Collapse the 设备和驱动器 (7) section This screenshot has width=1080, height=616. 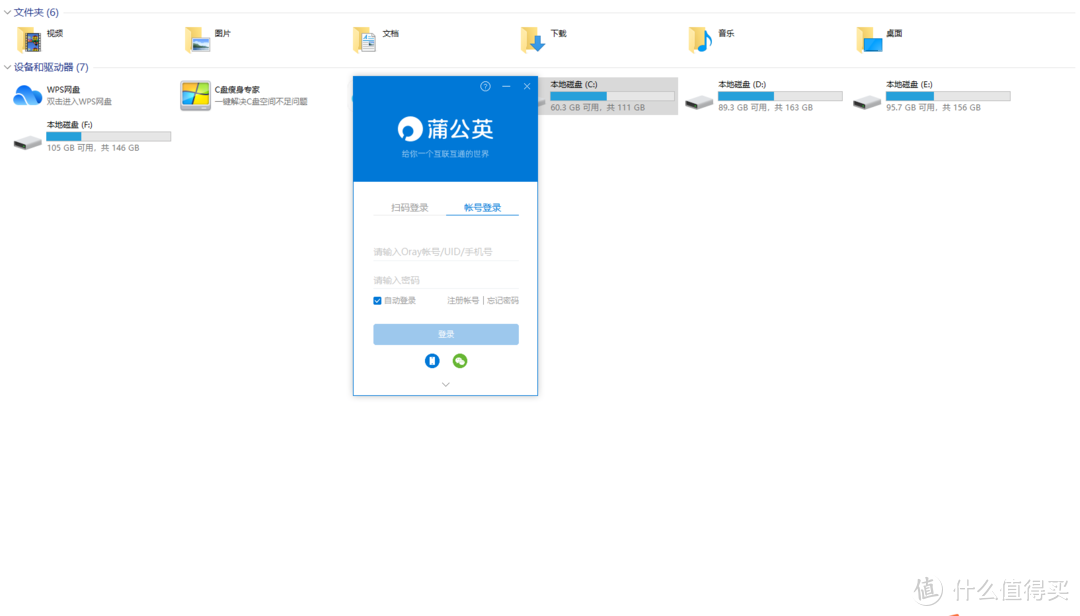coord(8,68)
